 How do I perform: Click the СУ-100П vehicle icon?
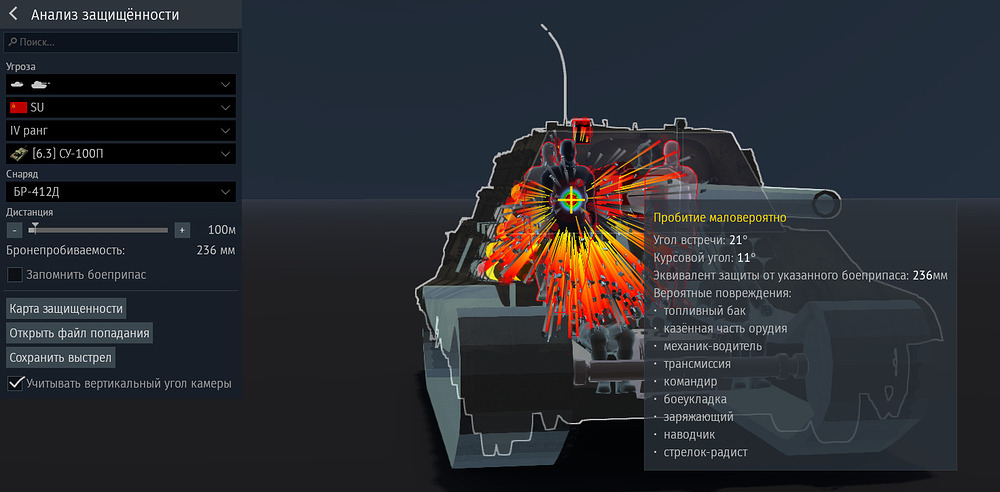coord(17,153)
